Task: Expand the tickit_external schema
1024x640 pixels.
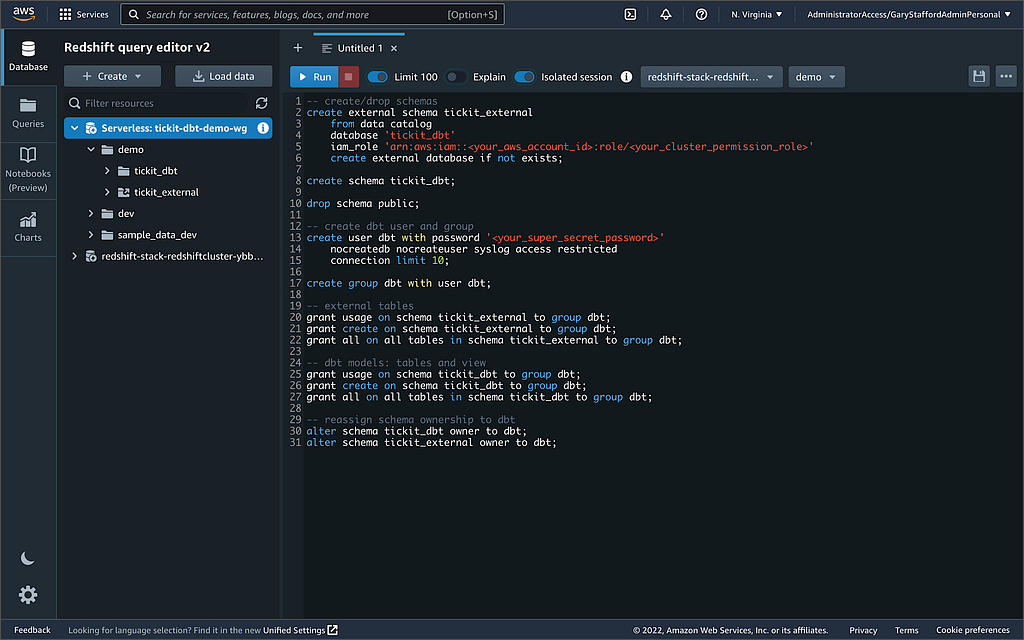Action: pos(107,192)
